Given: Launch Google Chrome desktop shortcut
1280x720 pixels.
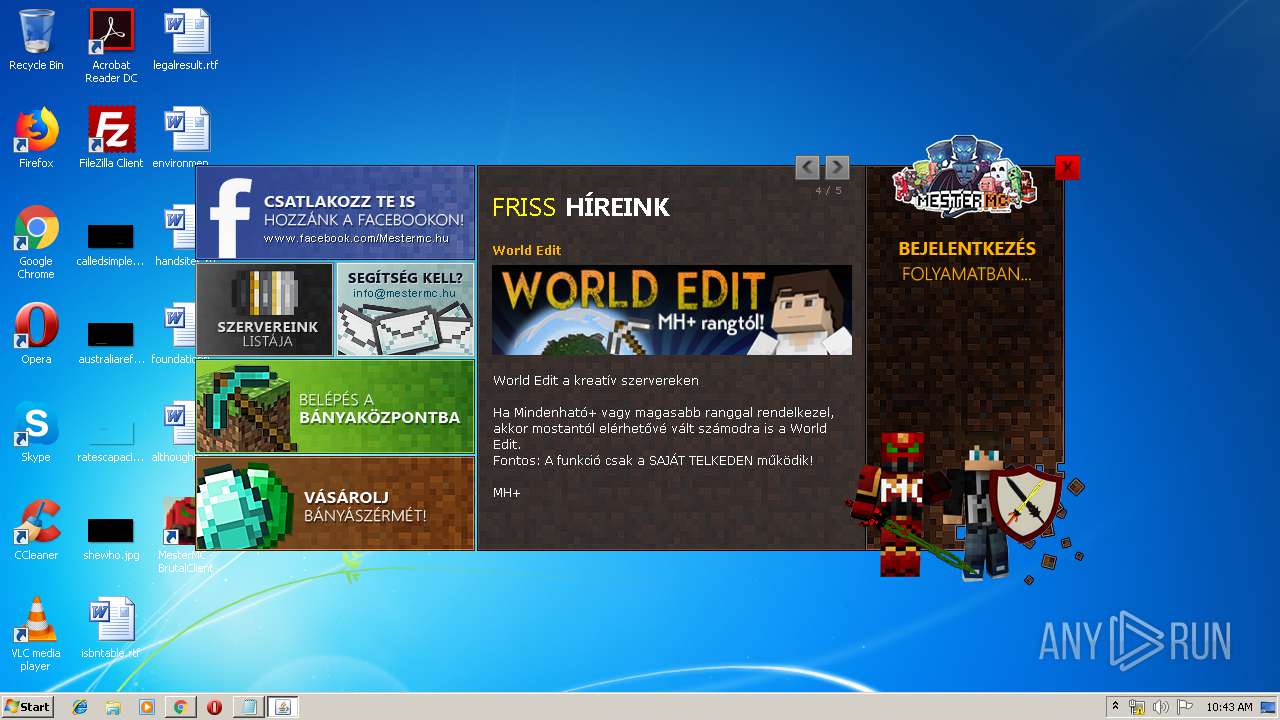Looking at the screenshot, I should [x=36, y=242].
